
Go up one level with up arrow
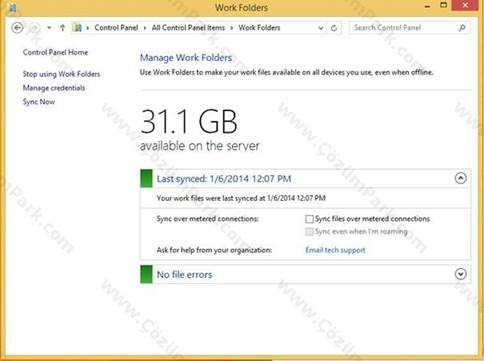(x=62, y=28)
